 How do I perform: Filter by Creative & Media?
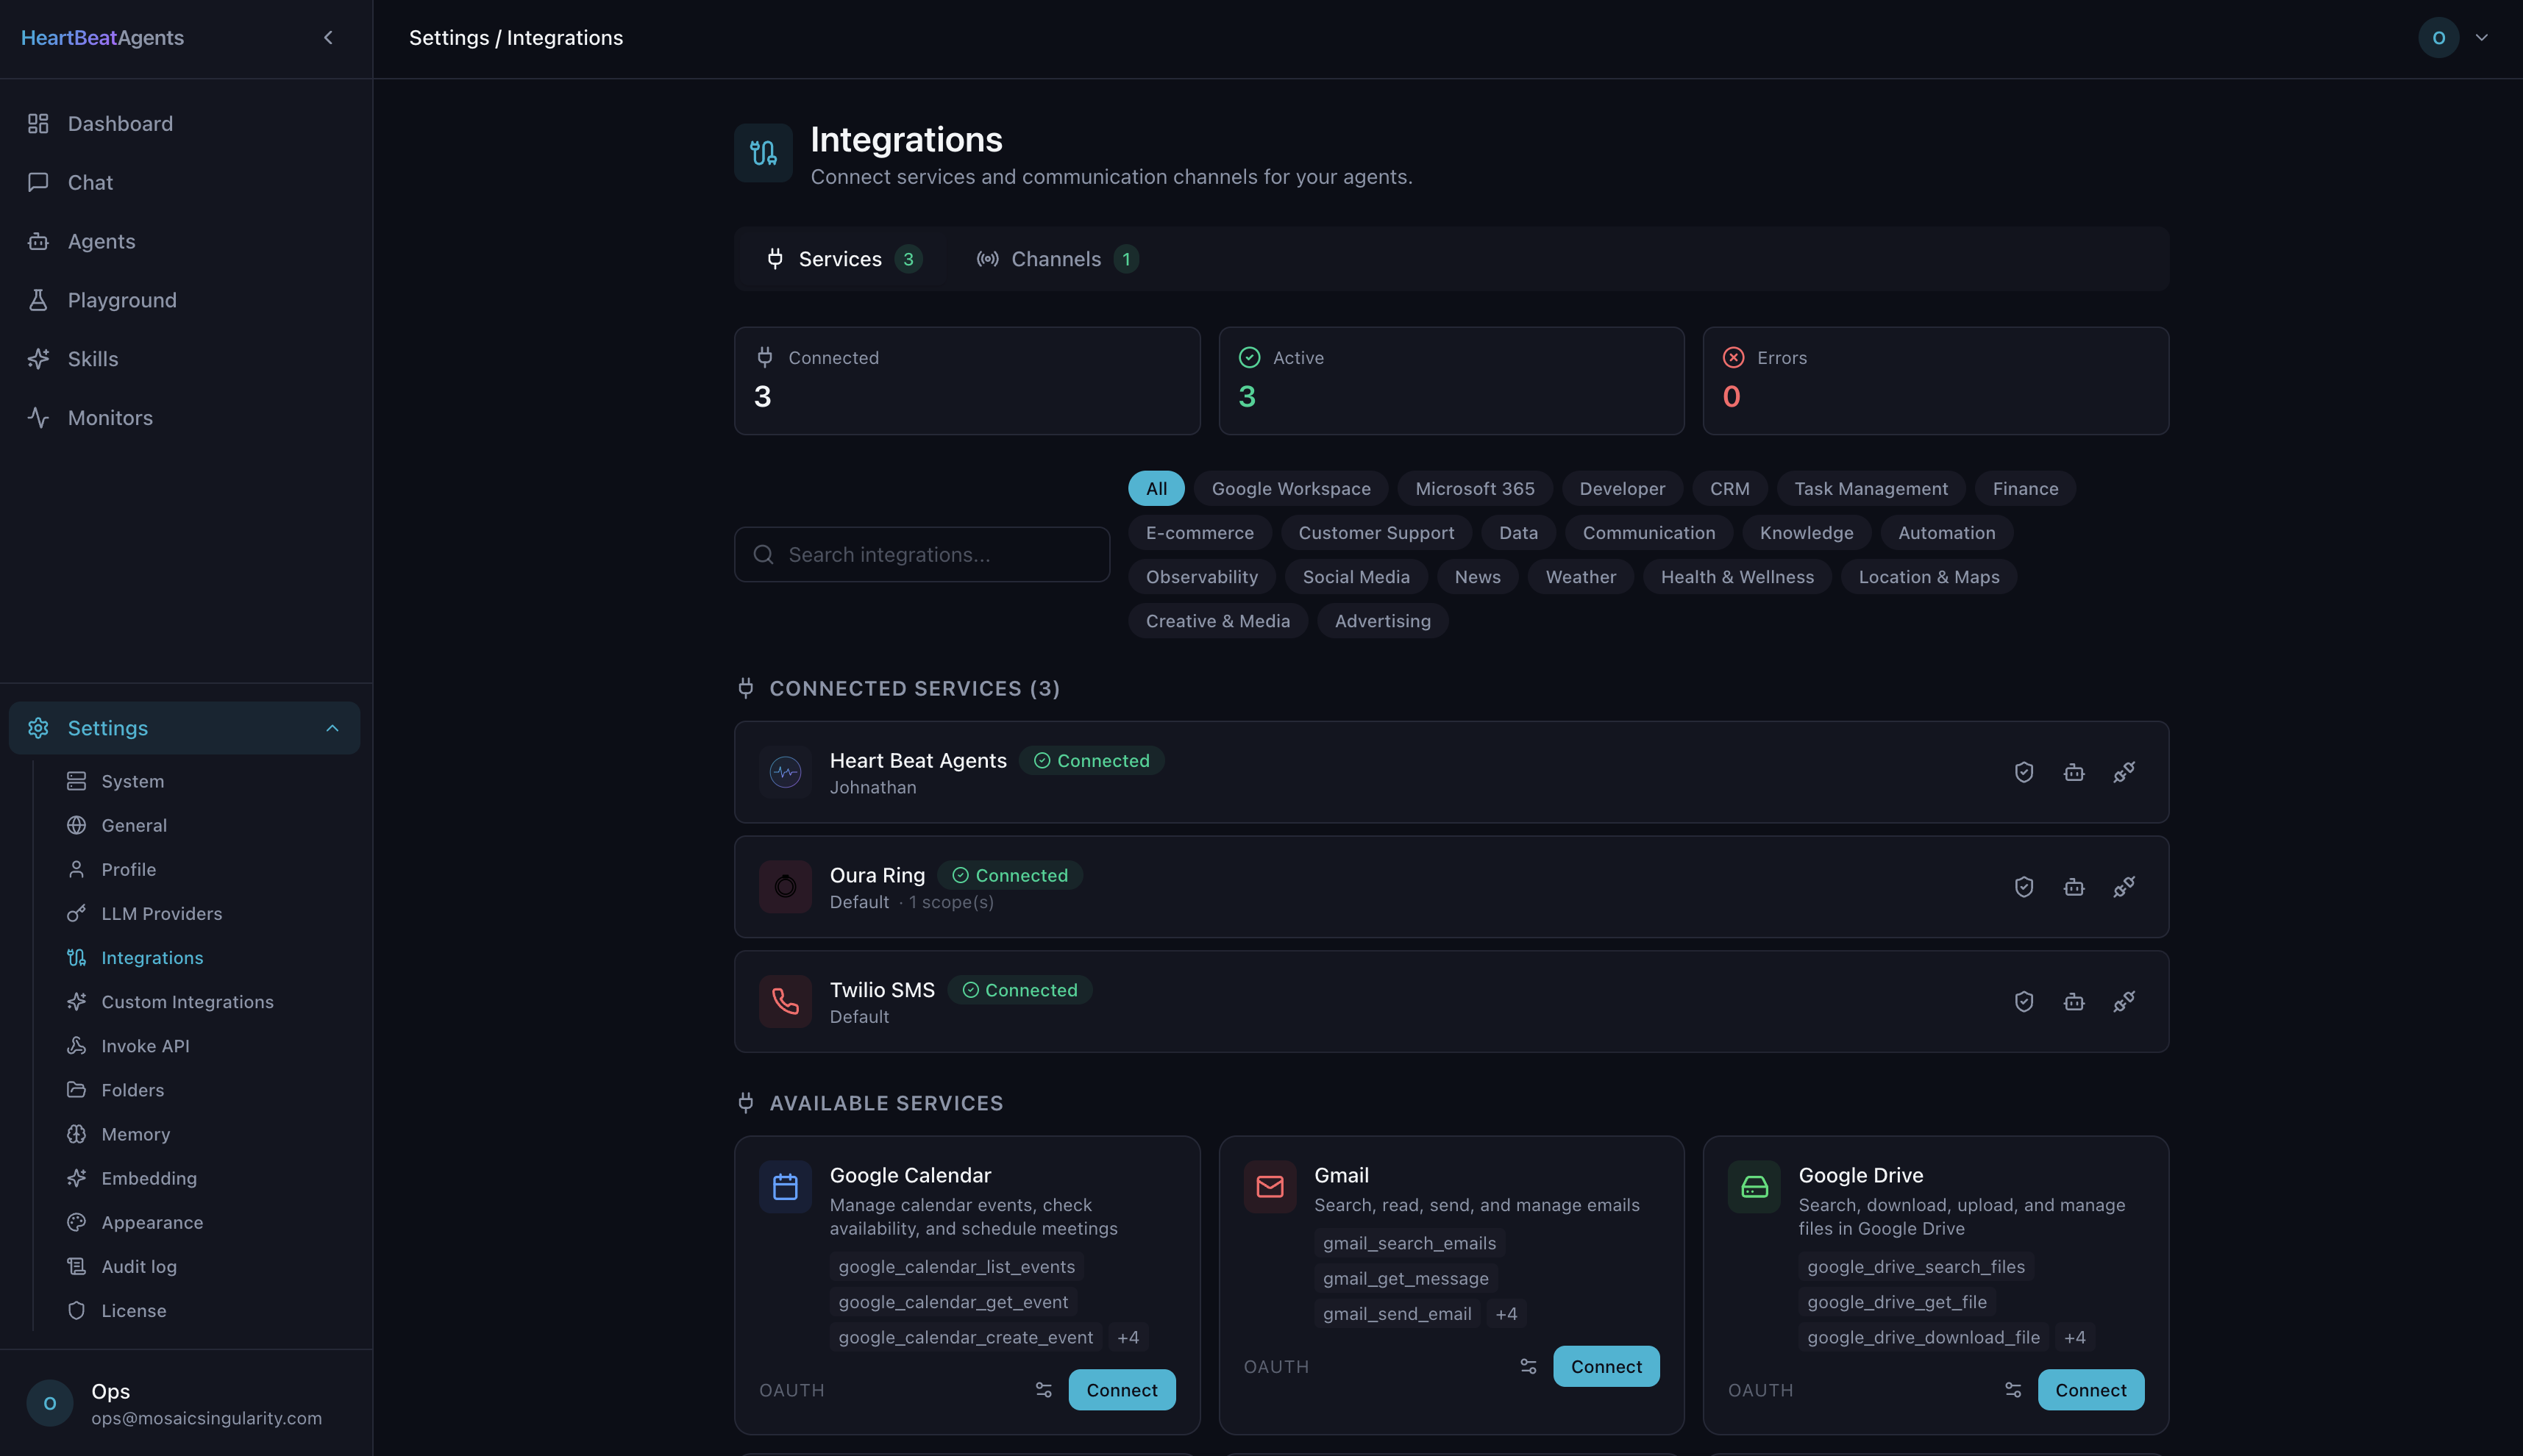point(1218,621)
